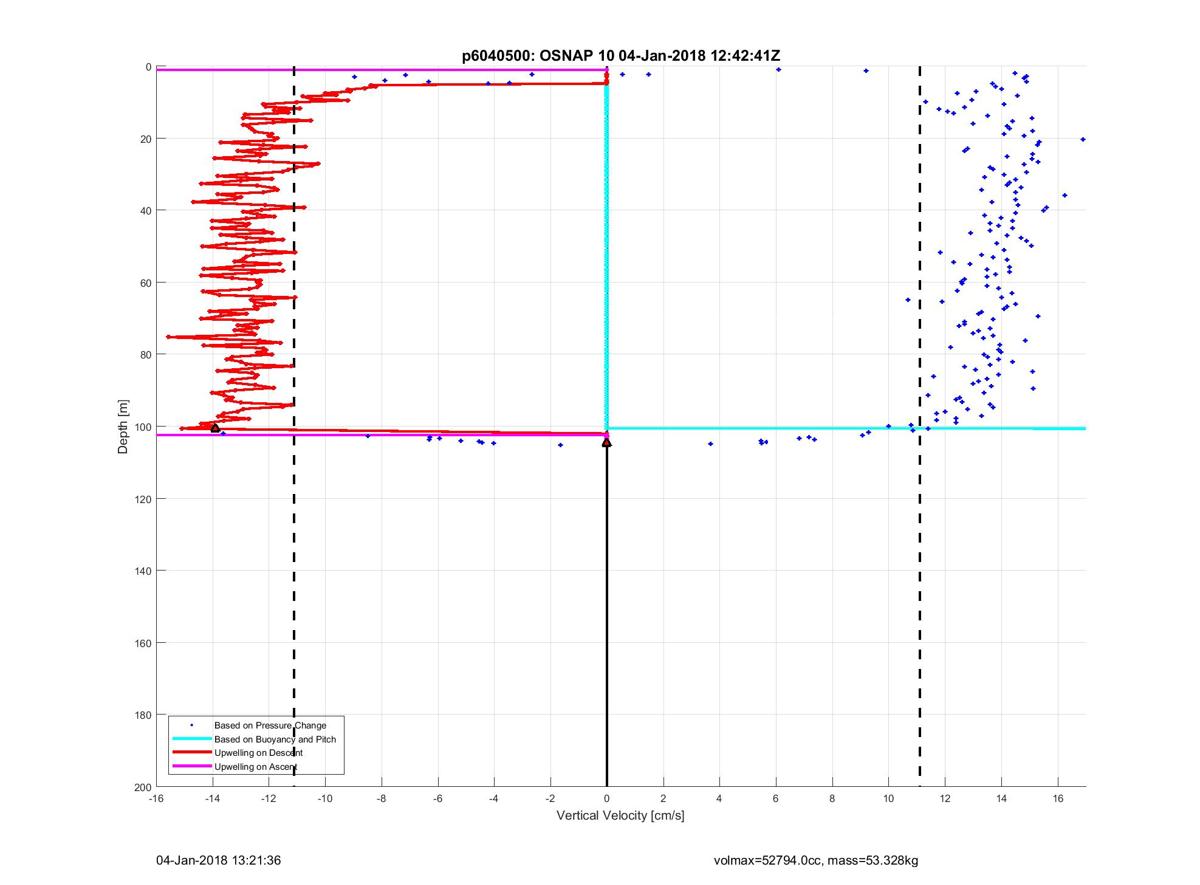Click the timestamp '04-Jan-2018 13:21:36'
The image size is (1200, 885).
click(218, 860)
